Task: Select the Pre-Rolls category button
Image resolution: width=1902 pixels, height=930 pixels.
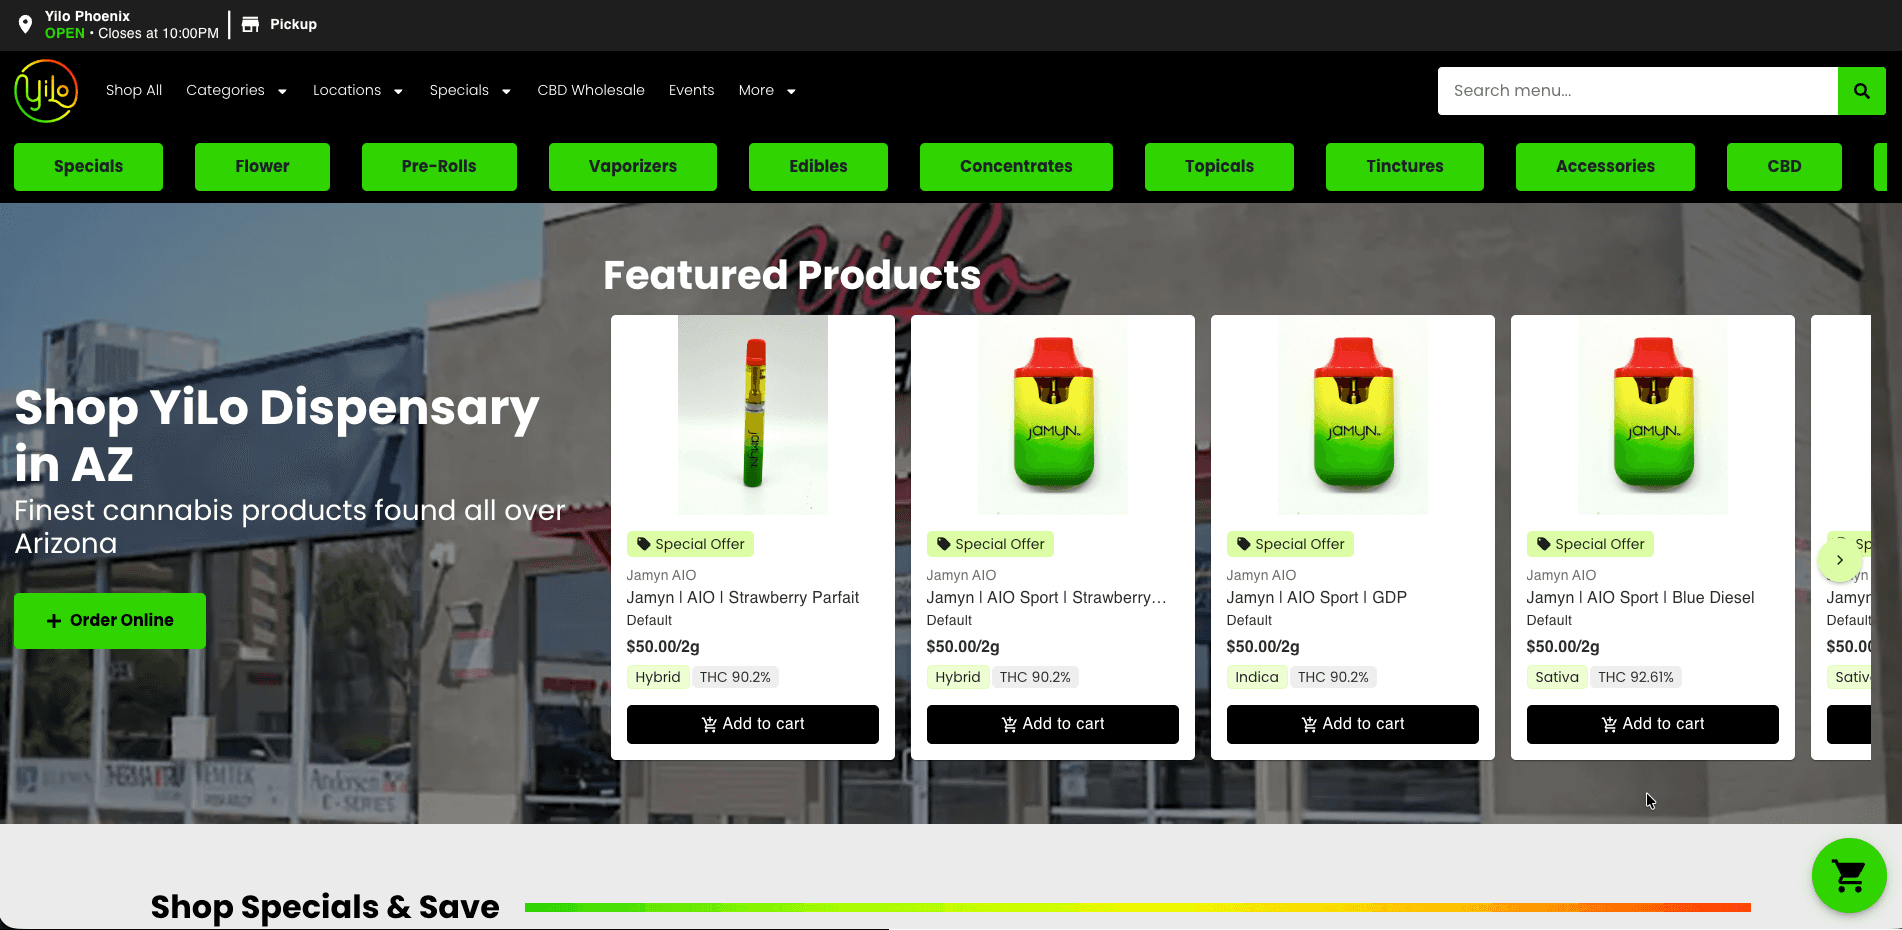Action: [439, 167]
